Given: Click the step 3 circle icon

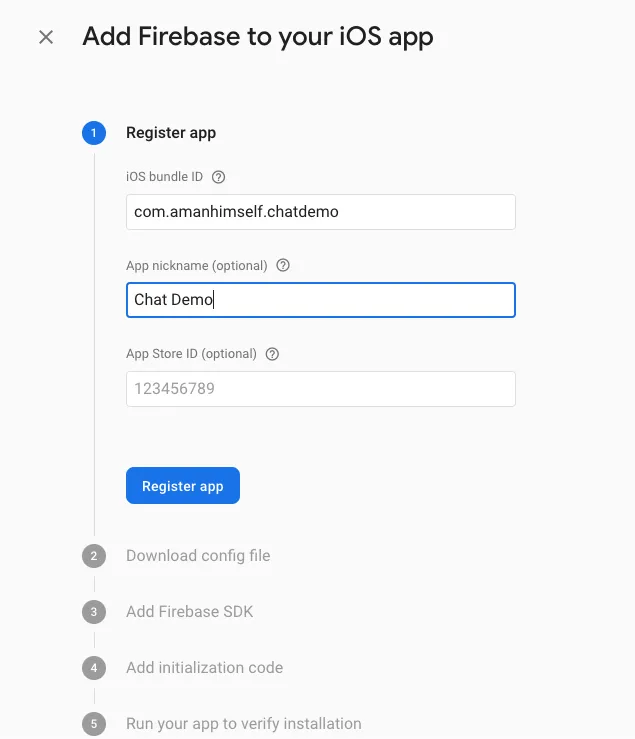Looking at the screenshot, I should pyautogui.click(x=94, y=612).
